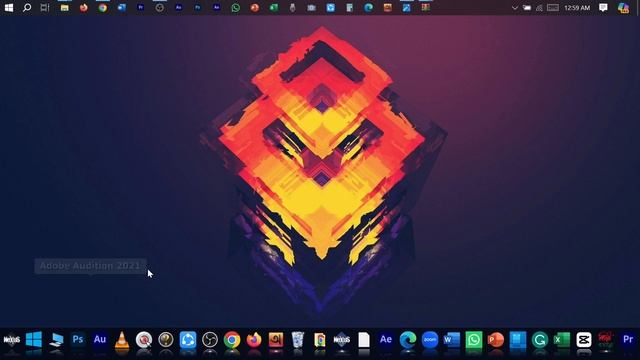Open WhatsApp from the bottom dock
This screenshot has height=360, width=640.
474,340
